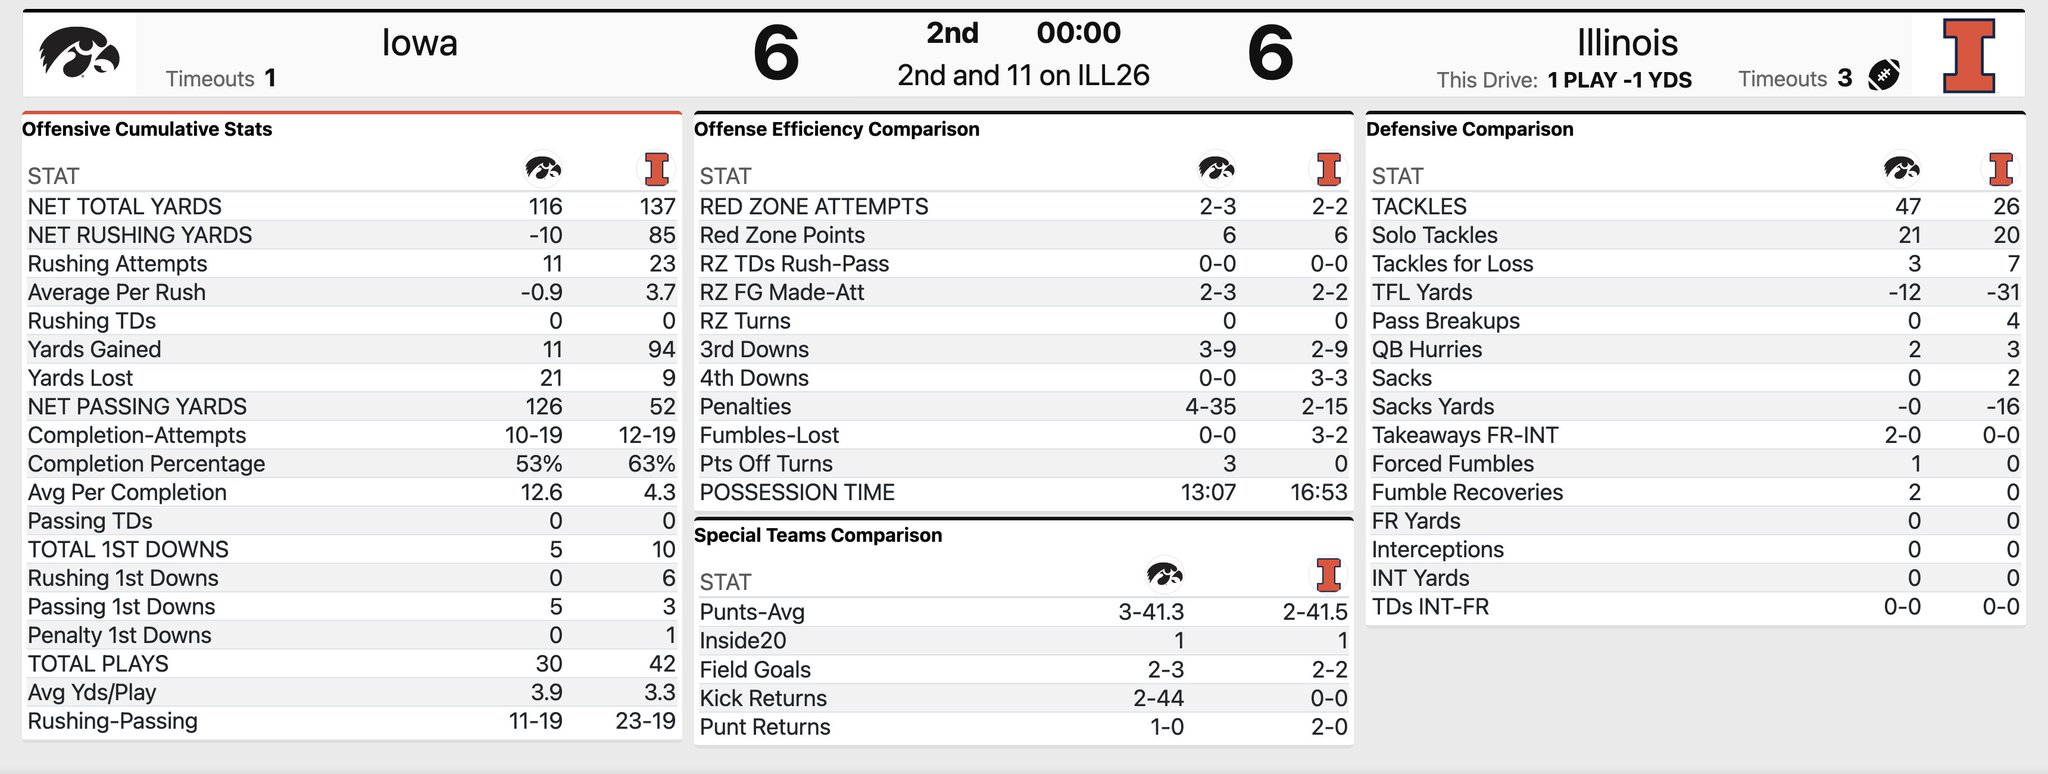Click the "2nd and 11 on ILL26" text
The width and height of the screenshot is (2048, 774).
1023,76
